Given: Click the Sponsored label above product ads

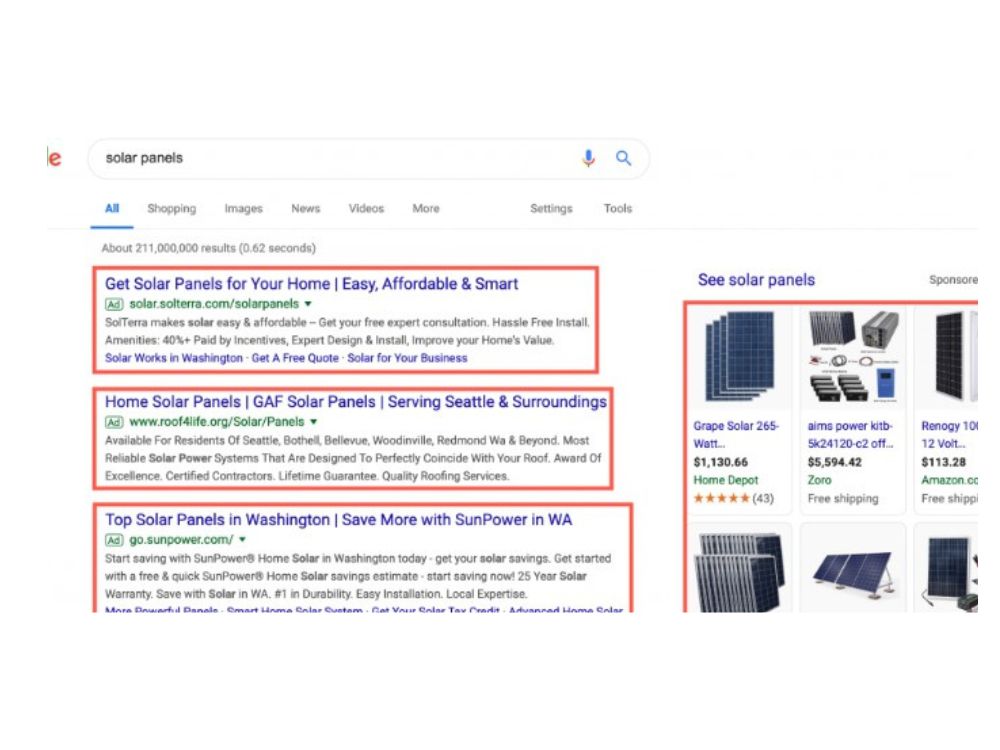Looking at the screenshot, I should pos(953,279).
